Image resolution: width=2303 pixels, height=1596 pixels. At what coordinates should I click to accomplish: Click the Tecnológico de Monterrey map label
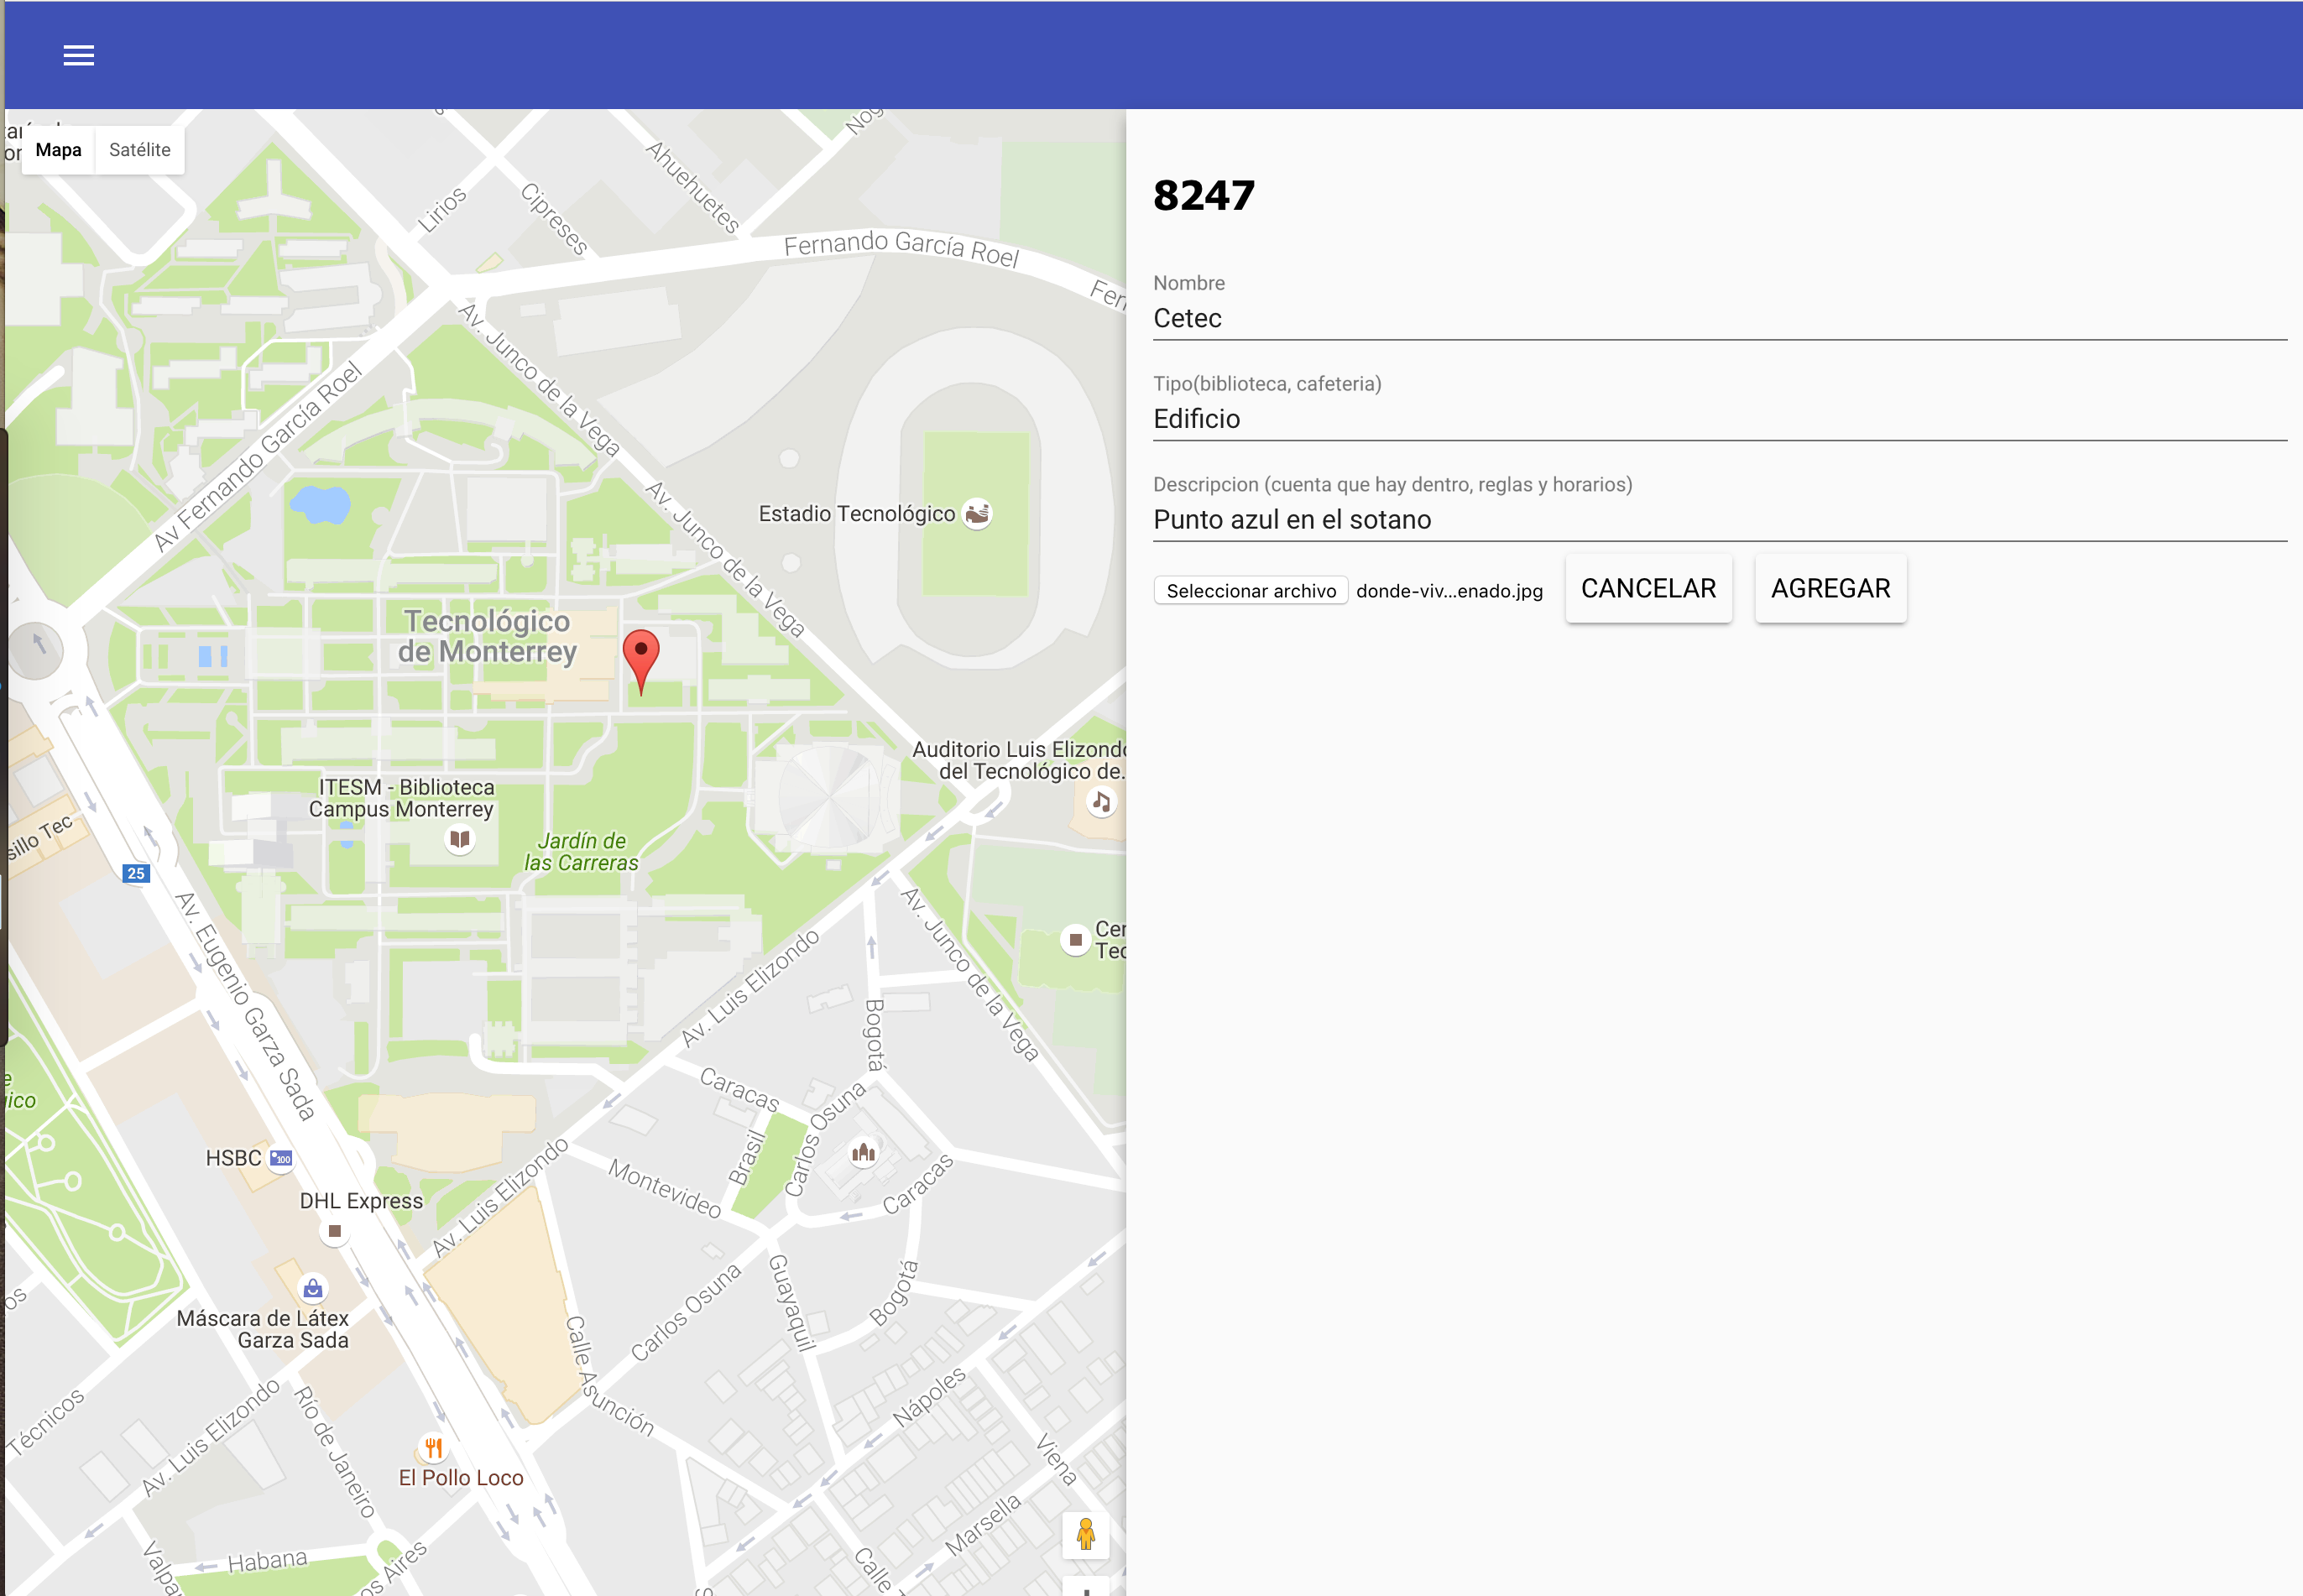[487, 637]
